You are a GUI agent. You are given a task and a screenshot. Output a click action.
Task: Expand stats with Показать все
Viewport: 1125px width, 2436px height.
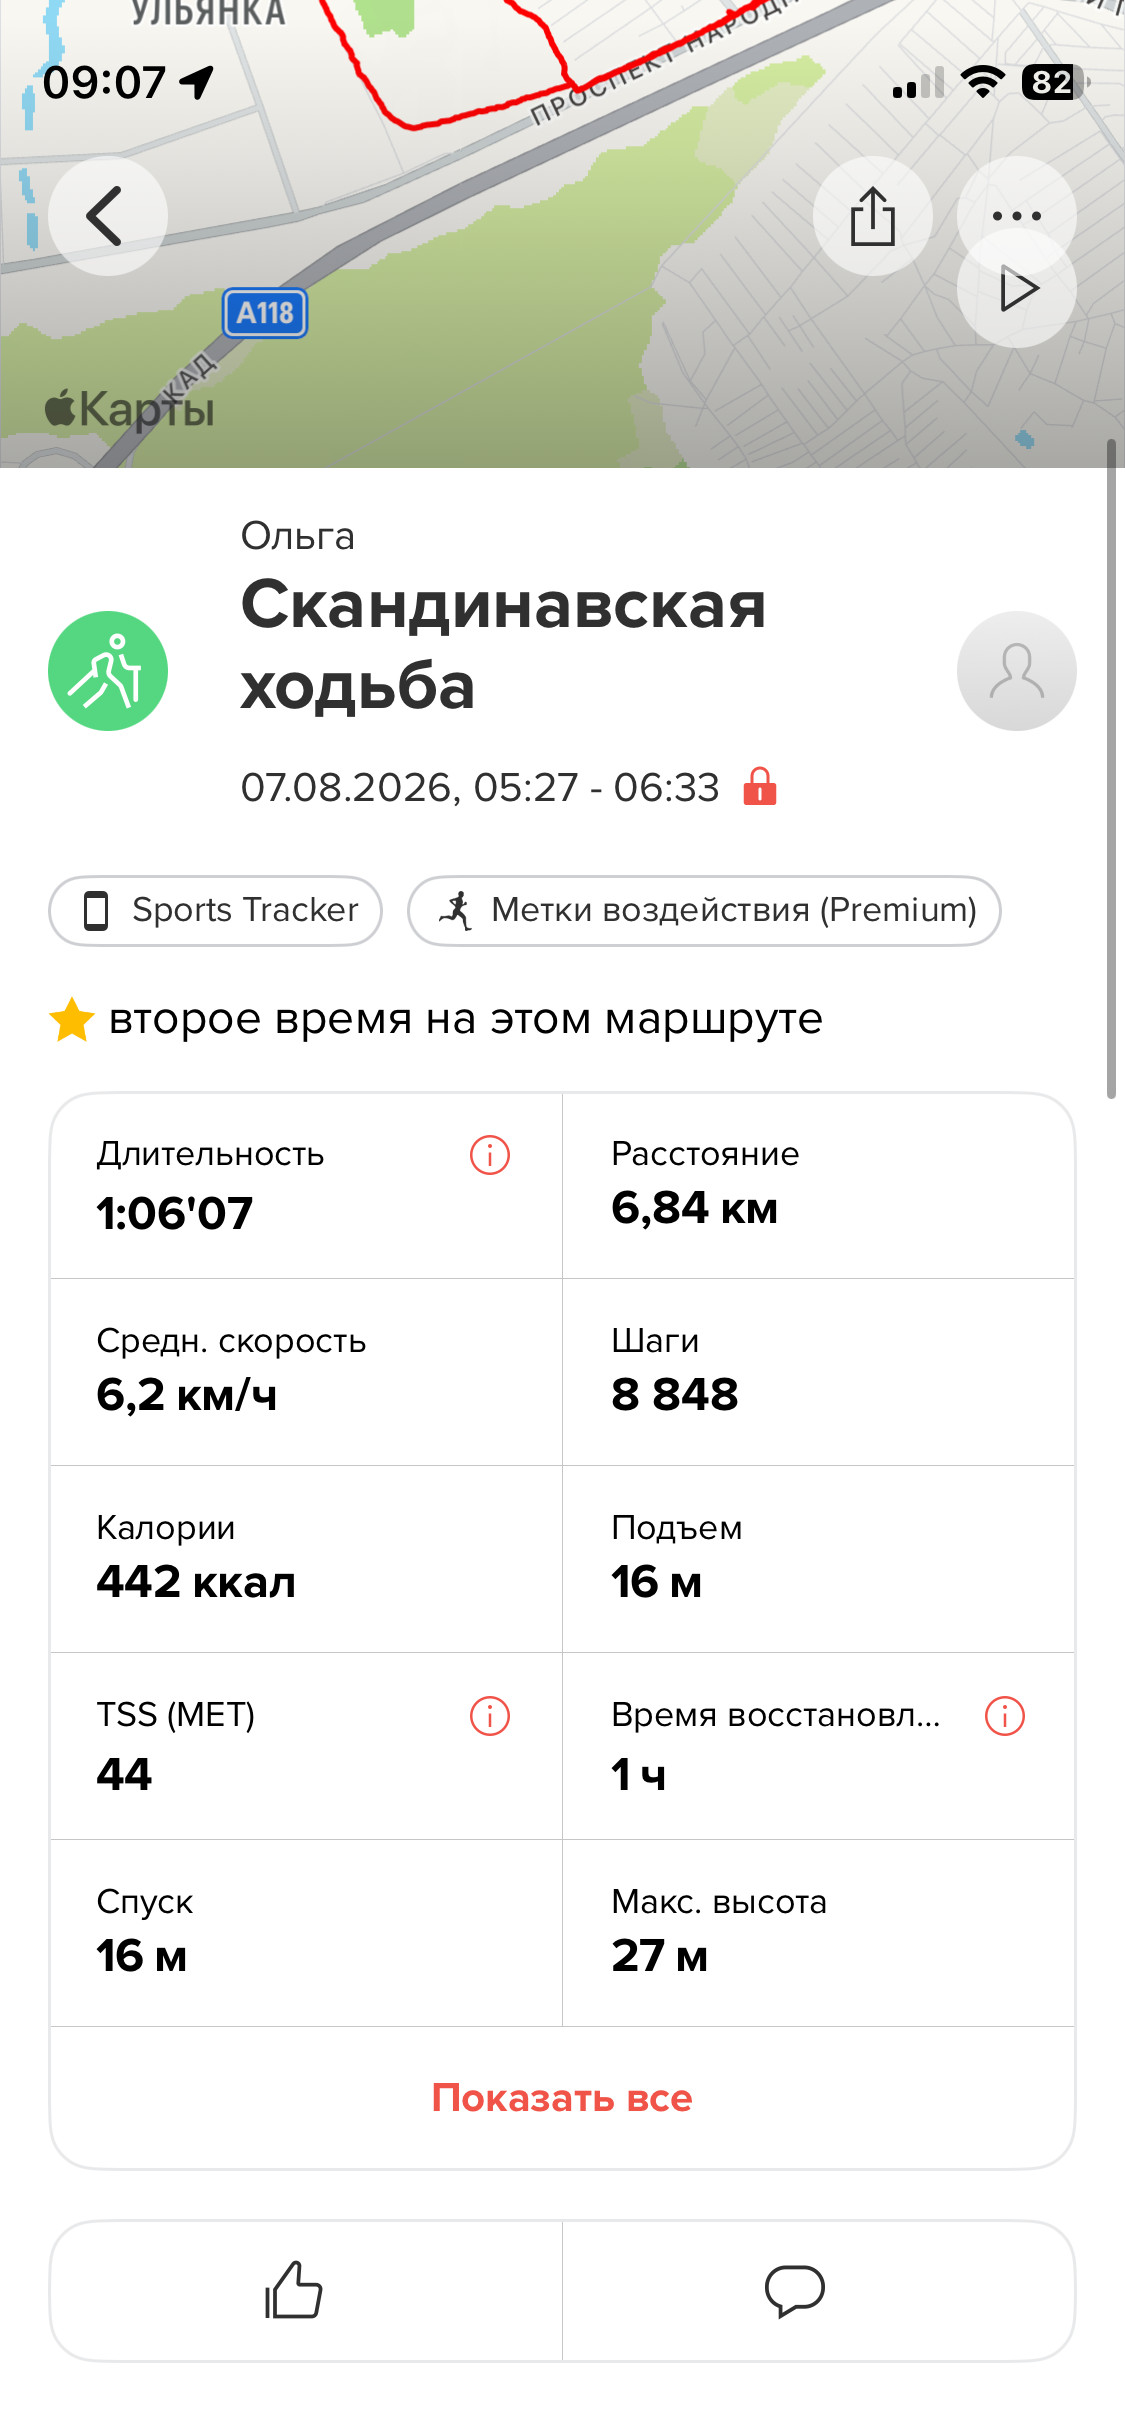(562, 2097)
